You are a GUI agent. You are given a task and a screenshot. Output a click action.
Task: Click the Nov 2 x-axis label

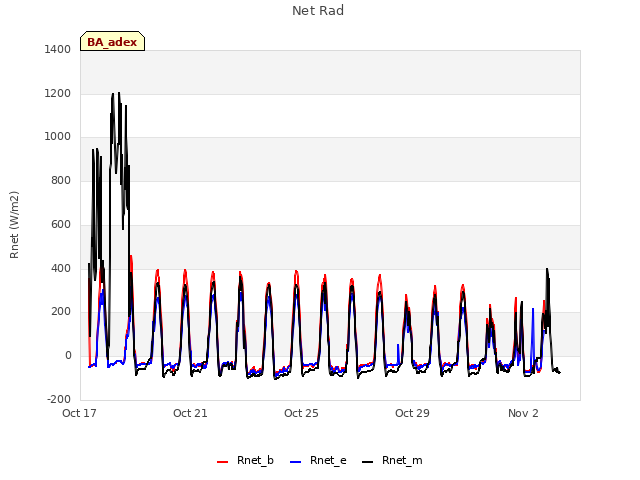point(523,413)
